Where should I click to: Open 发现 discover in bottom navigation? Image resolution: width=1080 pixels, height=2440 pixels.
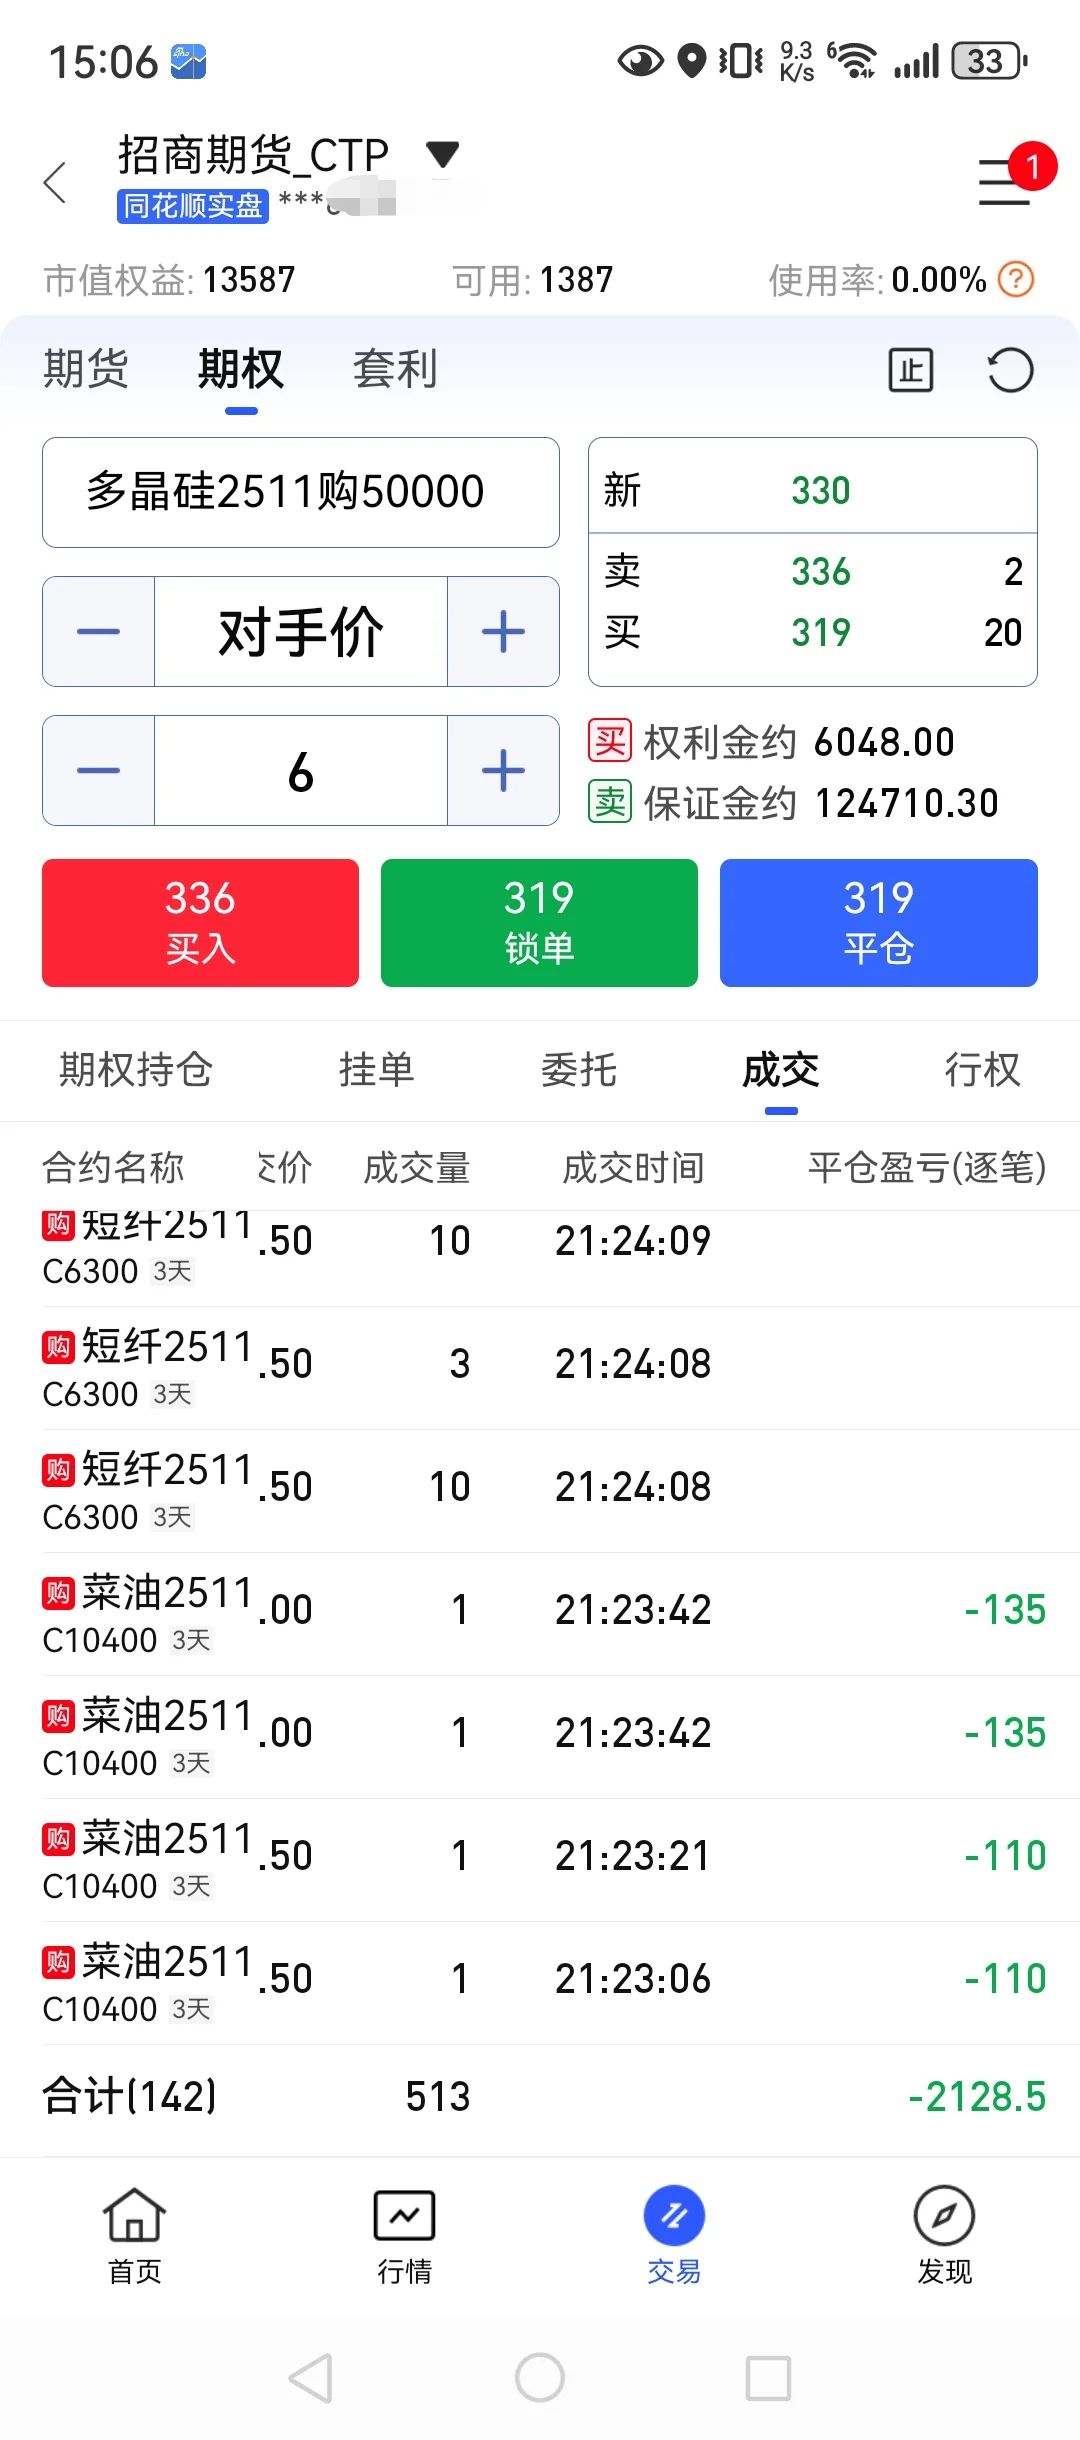tap(944, 2237)
